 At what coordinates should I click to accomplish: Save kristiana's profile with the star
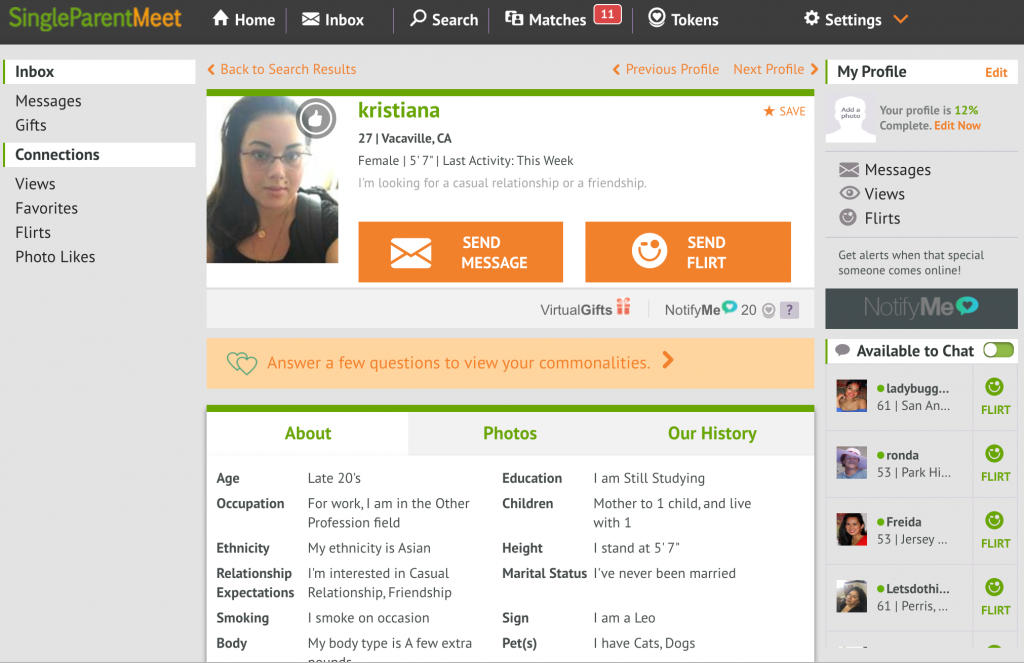784,112
